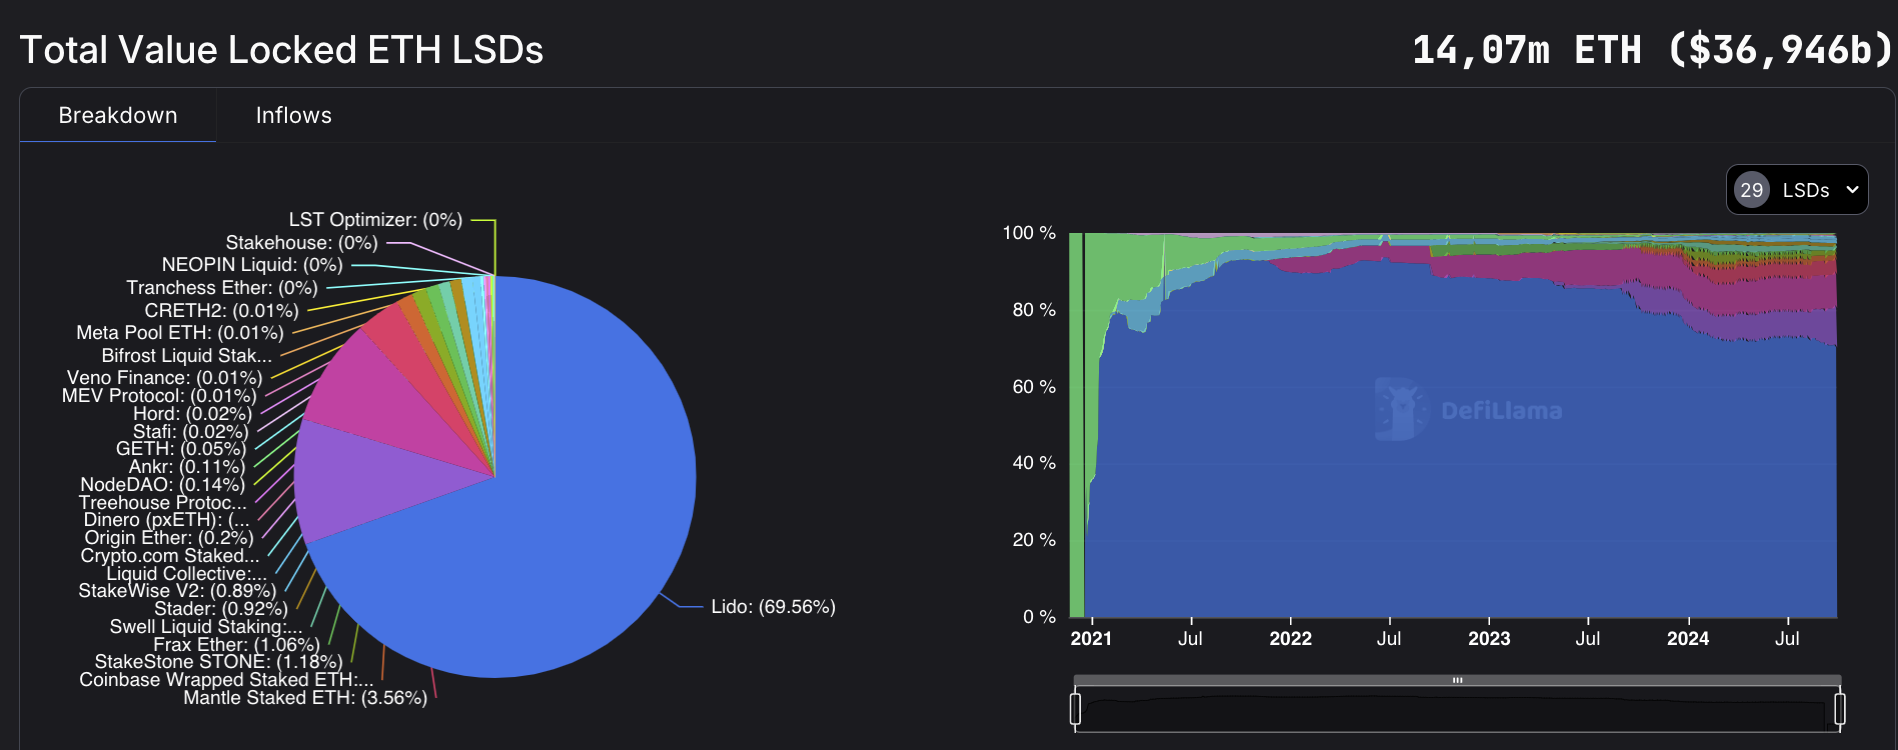Click the 60 % y-axis label
This screenshot has width=1898, height=750.
1034,387
